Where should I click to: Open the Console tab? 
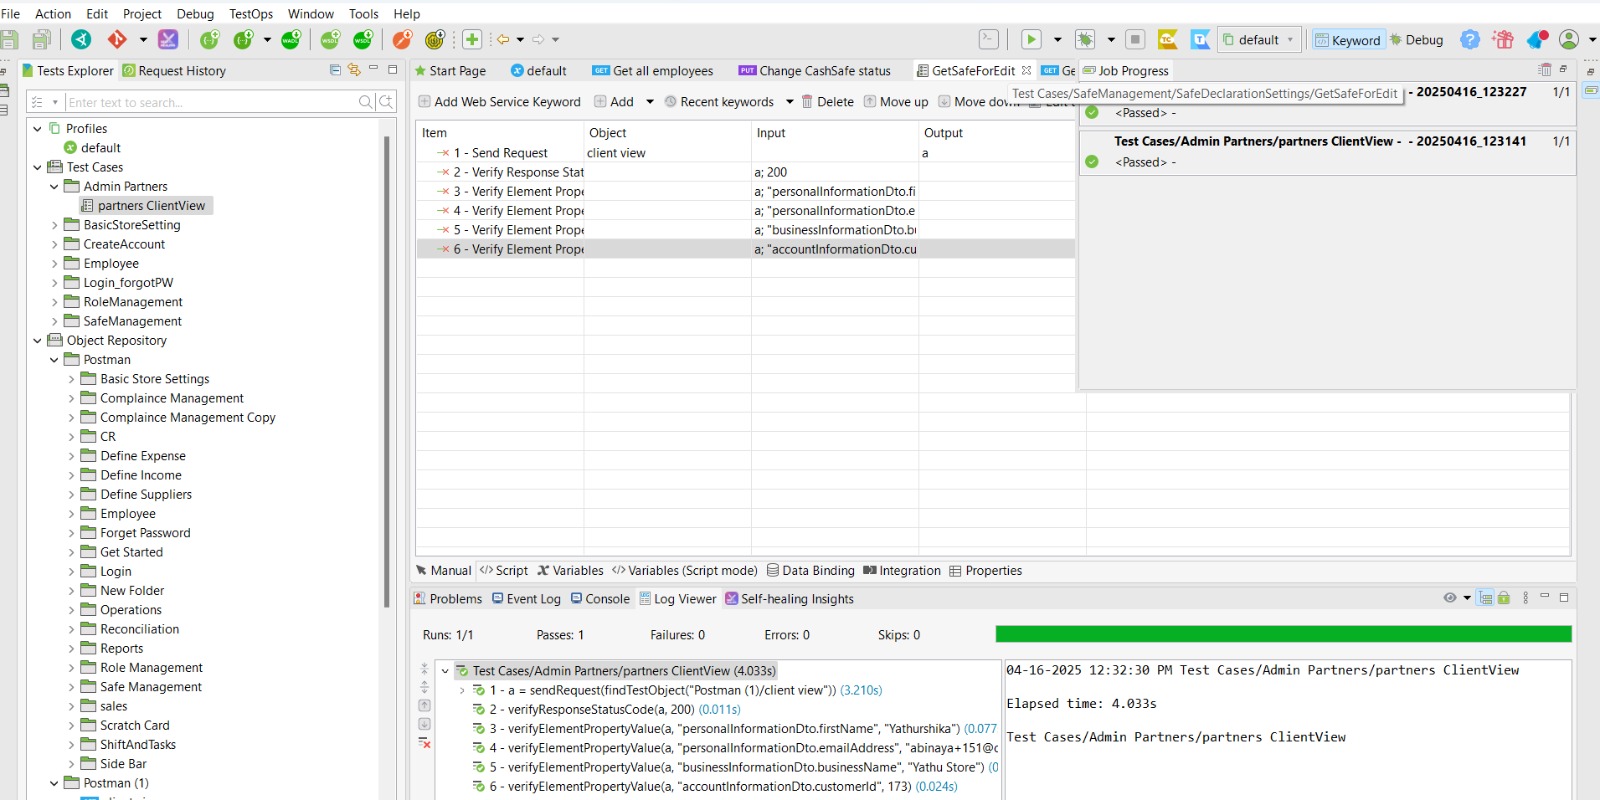[x=600, y=599]
